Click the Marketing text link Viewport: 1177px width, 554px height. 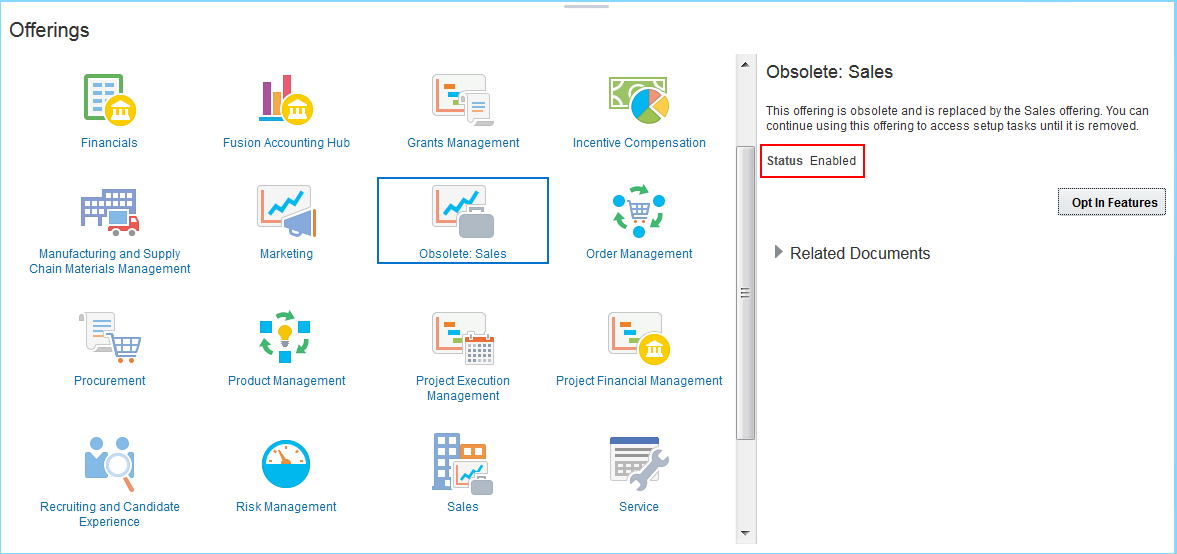click(286, 254)
